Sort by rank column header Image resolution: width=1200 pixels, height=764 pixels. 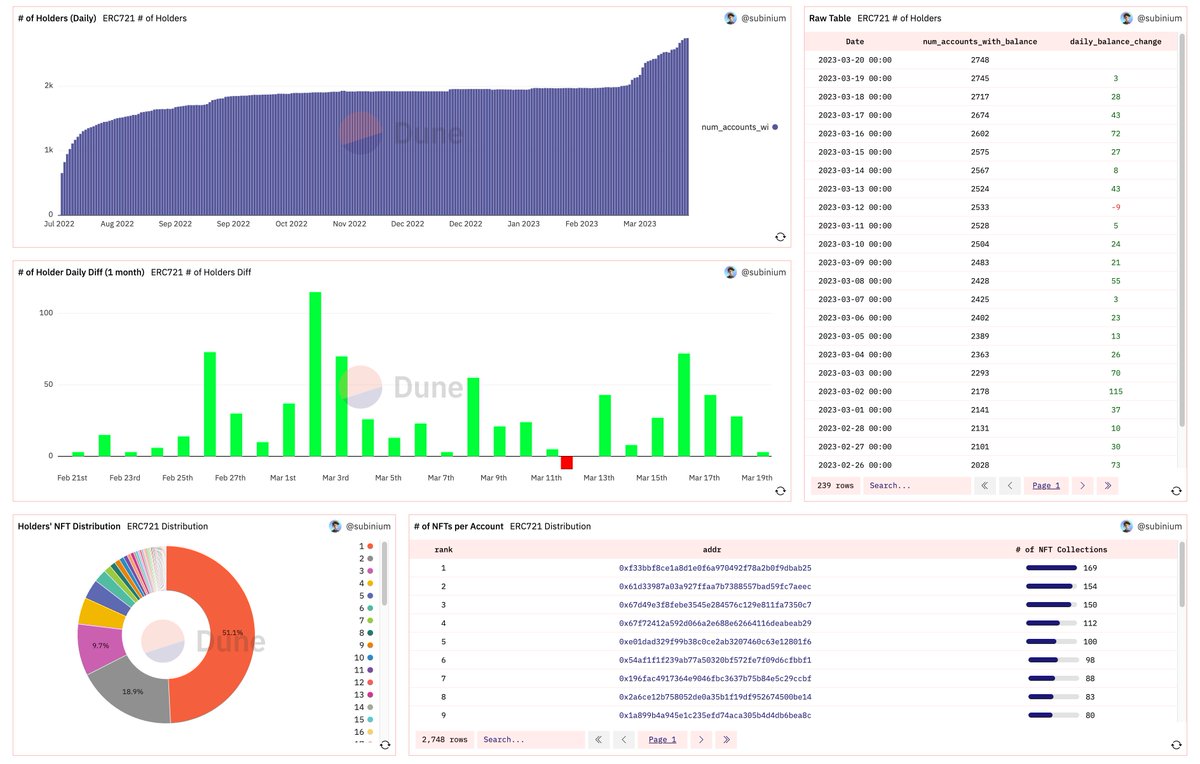pyautogui.click(x=443, y=550)
